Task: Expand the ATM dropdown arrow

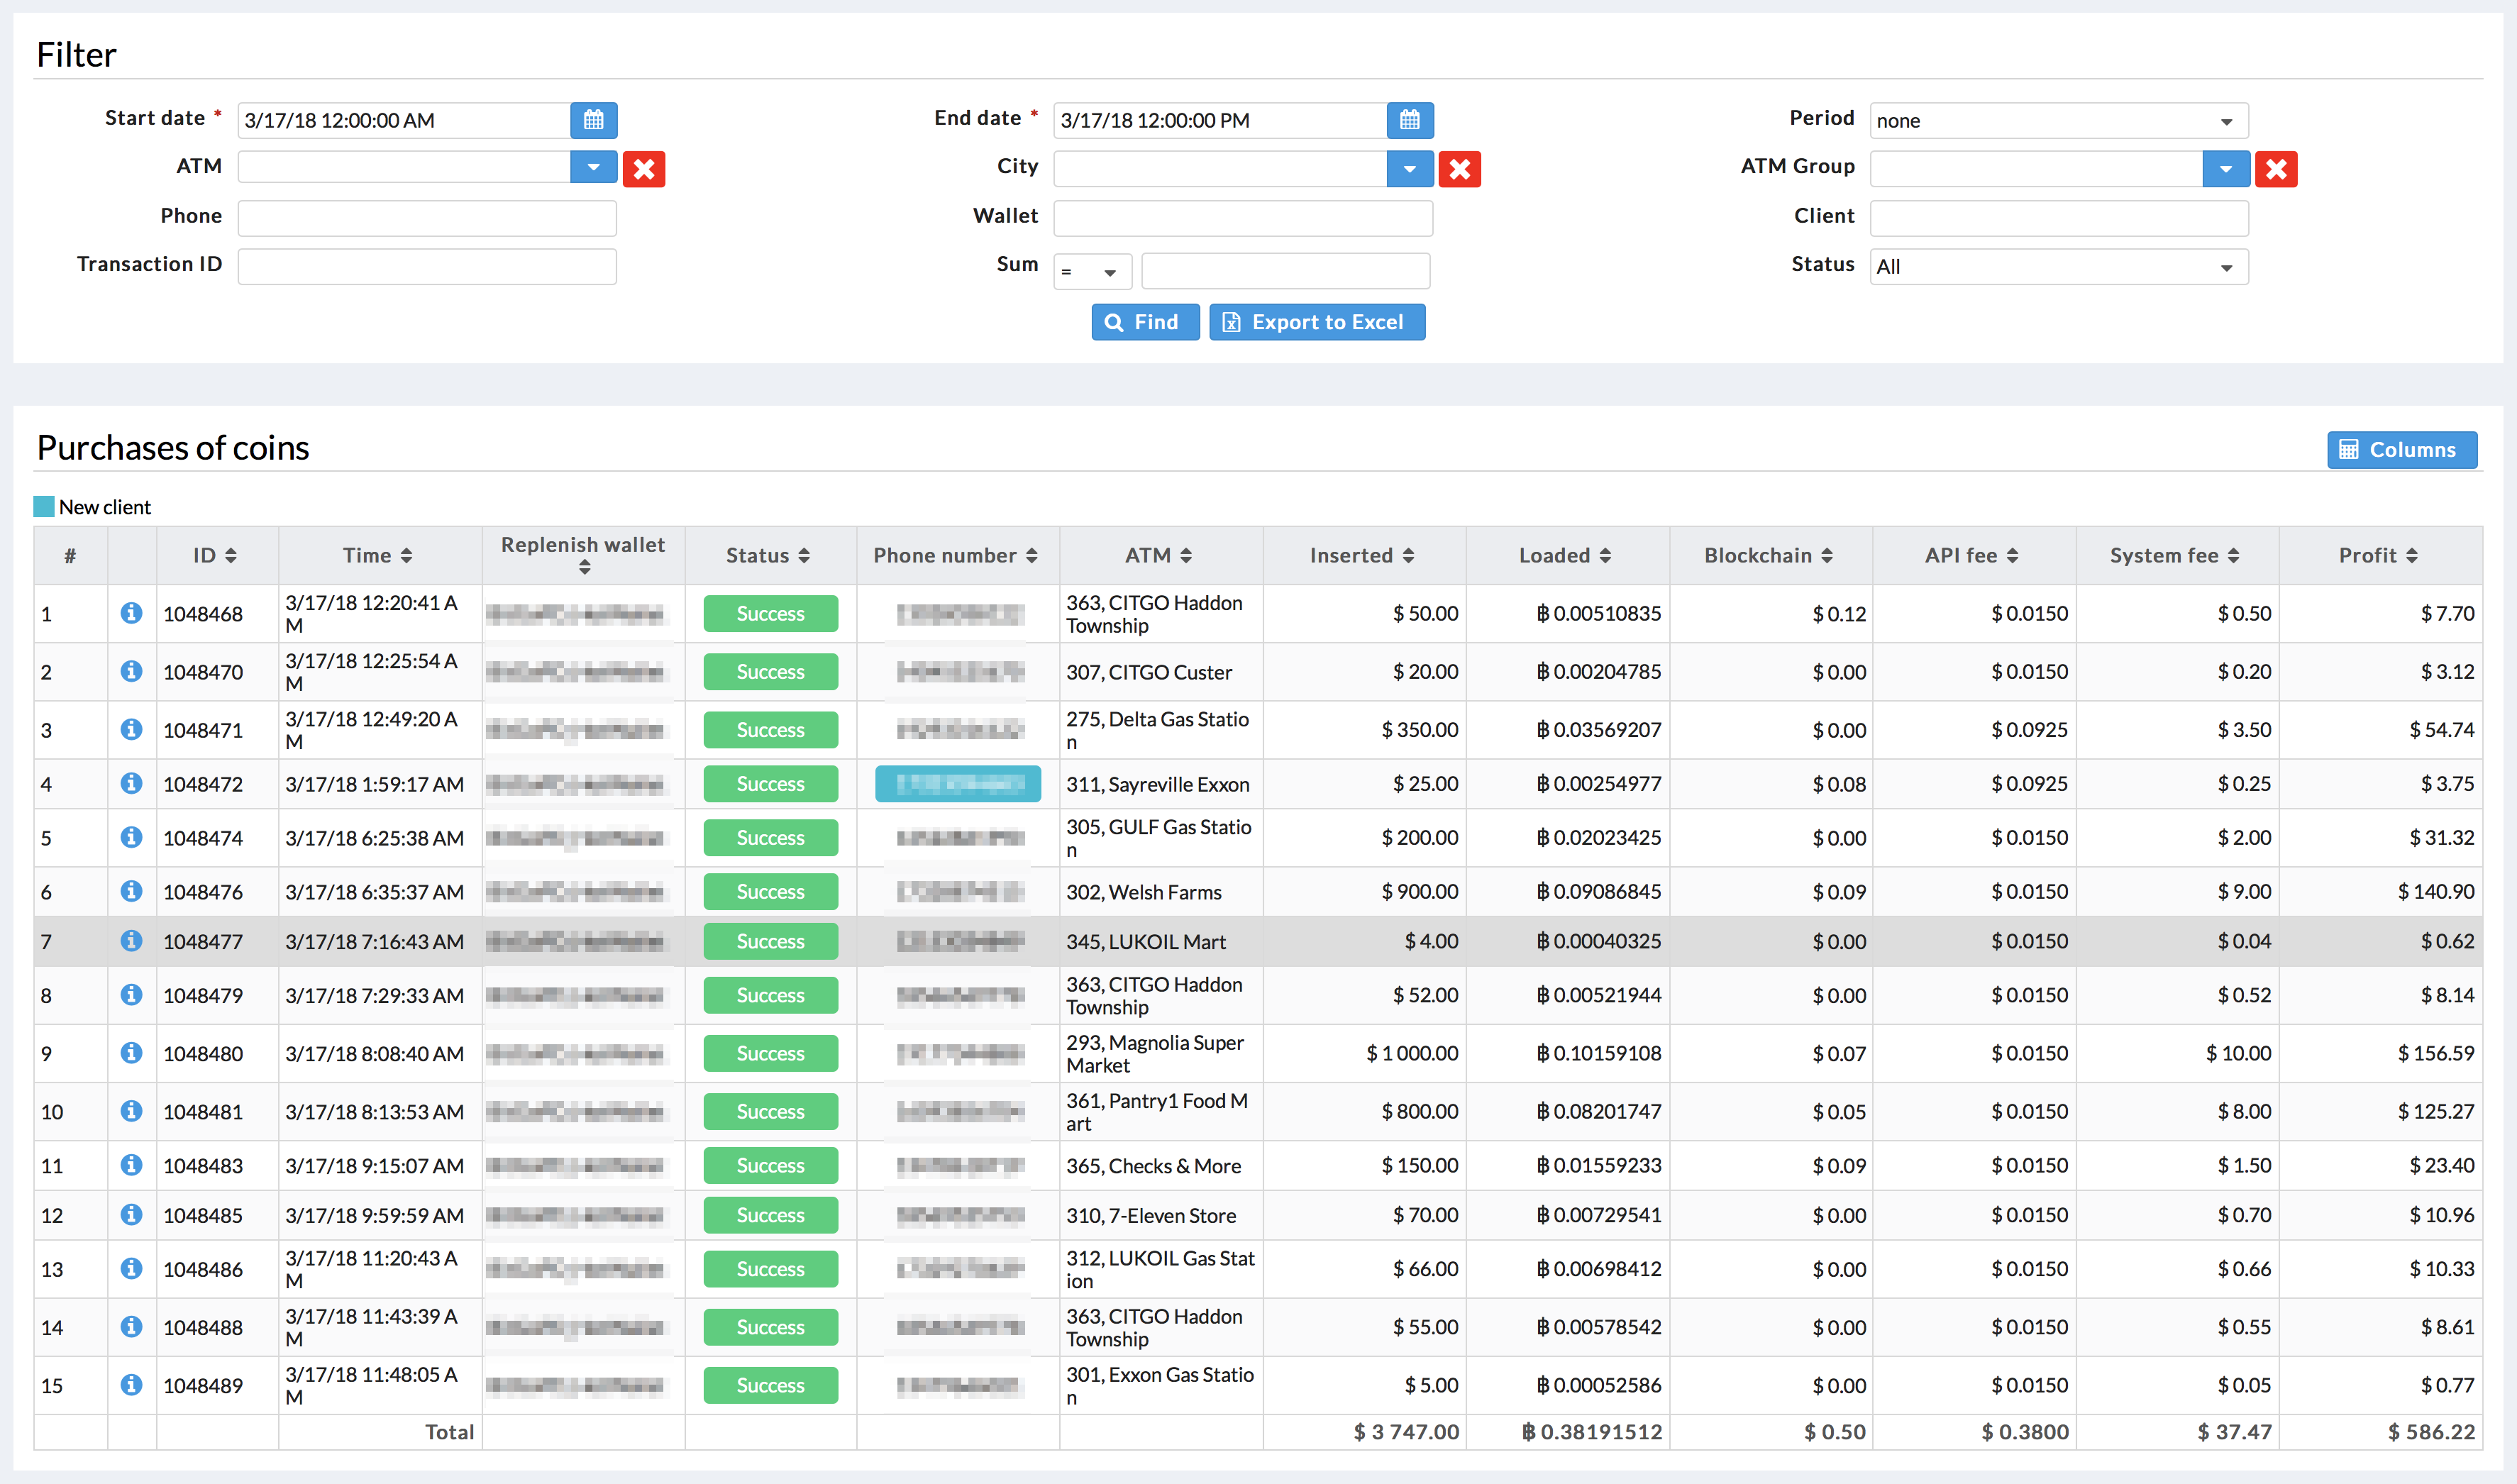Action: (593, 167)
